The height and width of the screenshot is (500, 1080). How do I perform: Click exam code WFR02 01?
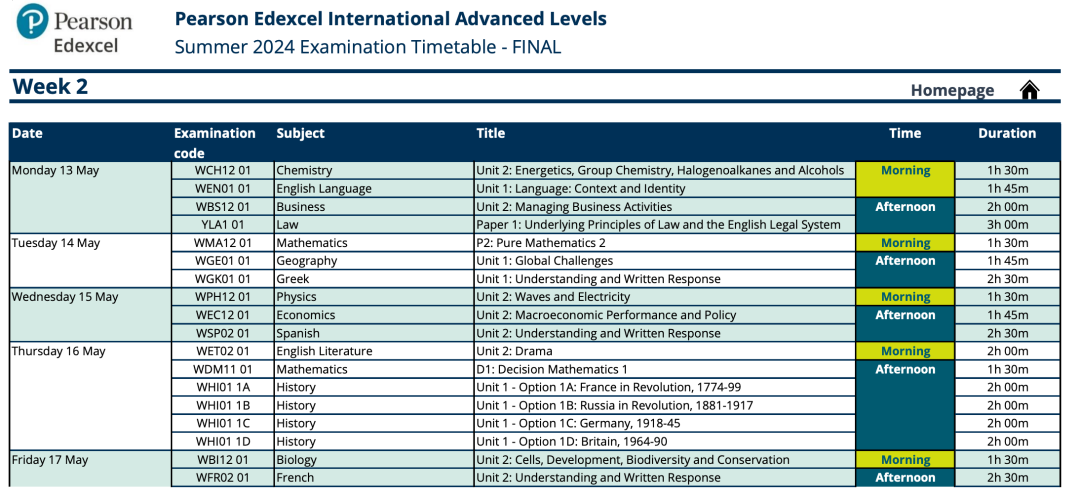tap(222, 477)
